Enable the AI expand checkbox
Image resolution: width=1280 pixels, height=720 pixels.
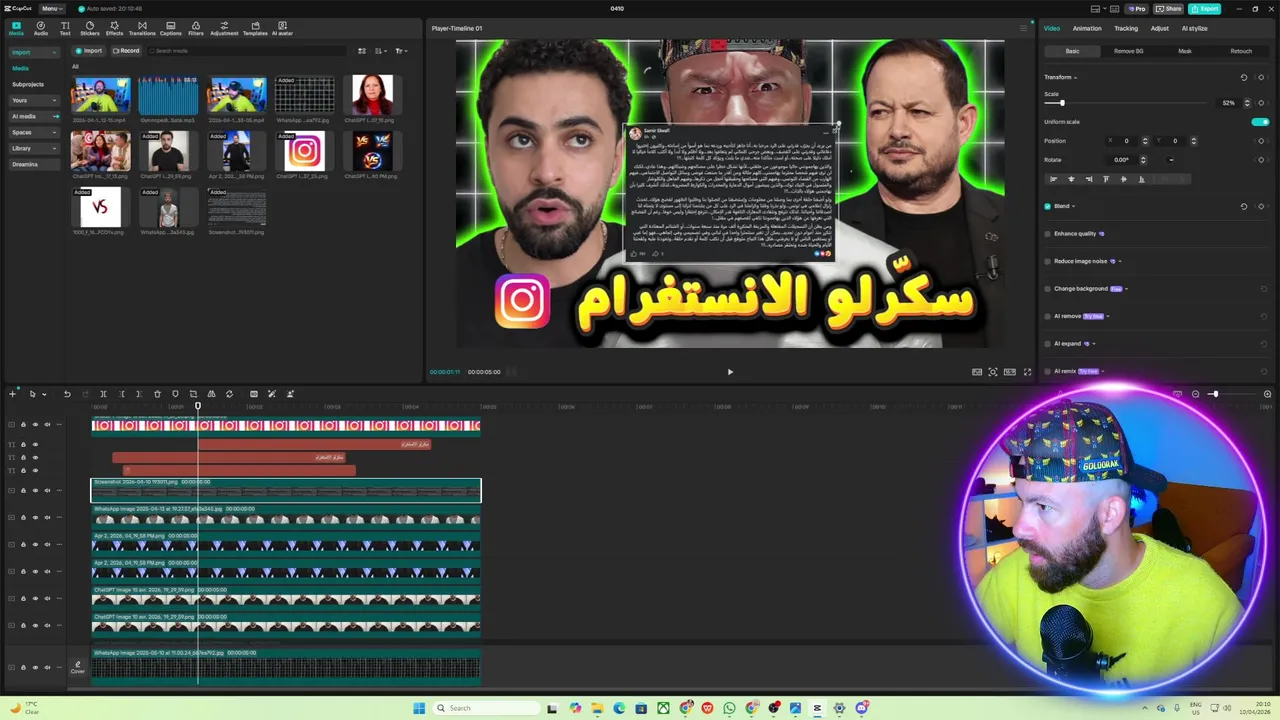(1048, 343)
